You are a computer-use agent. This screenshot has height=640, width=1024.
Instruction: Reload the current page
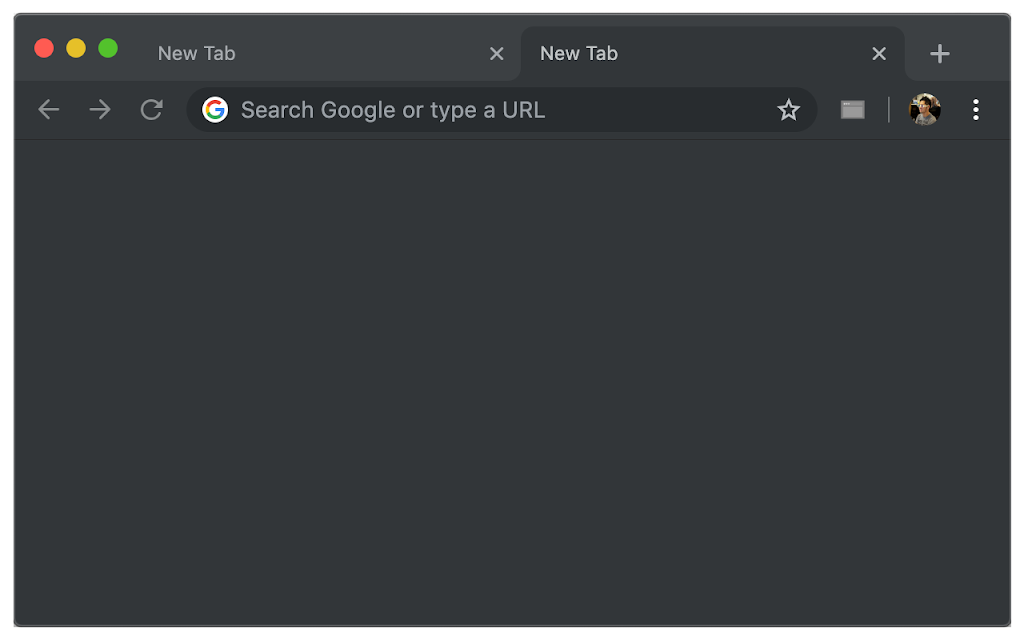[x=151, y=110]
